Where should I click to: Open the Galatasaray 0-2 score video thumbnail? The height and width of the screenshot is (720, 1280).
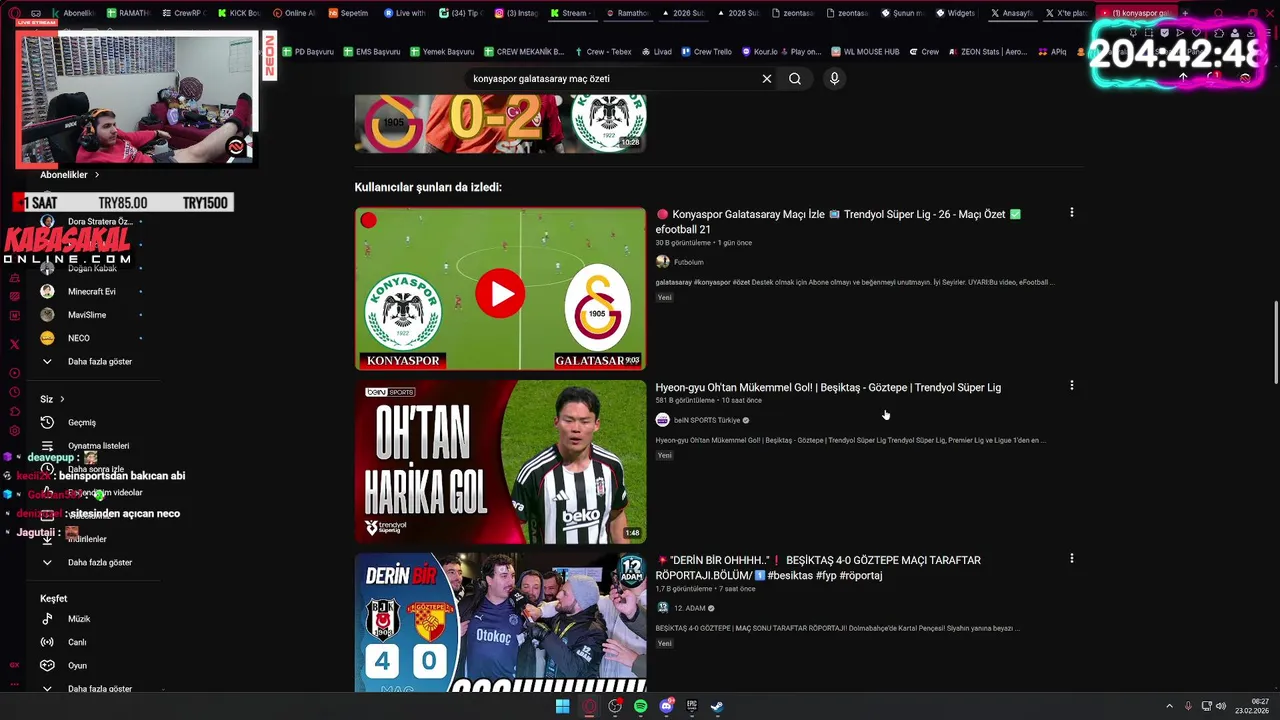(x=500, y=123)
